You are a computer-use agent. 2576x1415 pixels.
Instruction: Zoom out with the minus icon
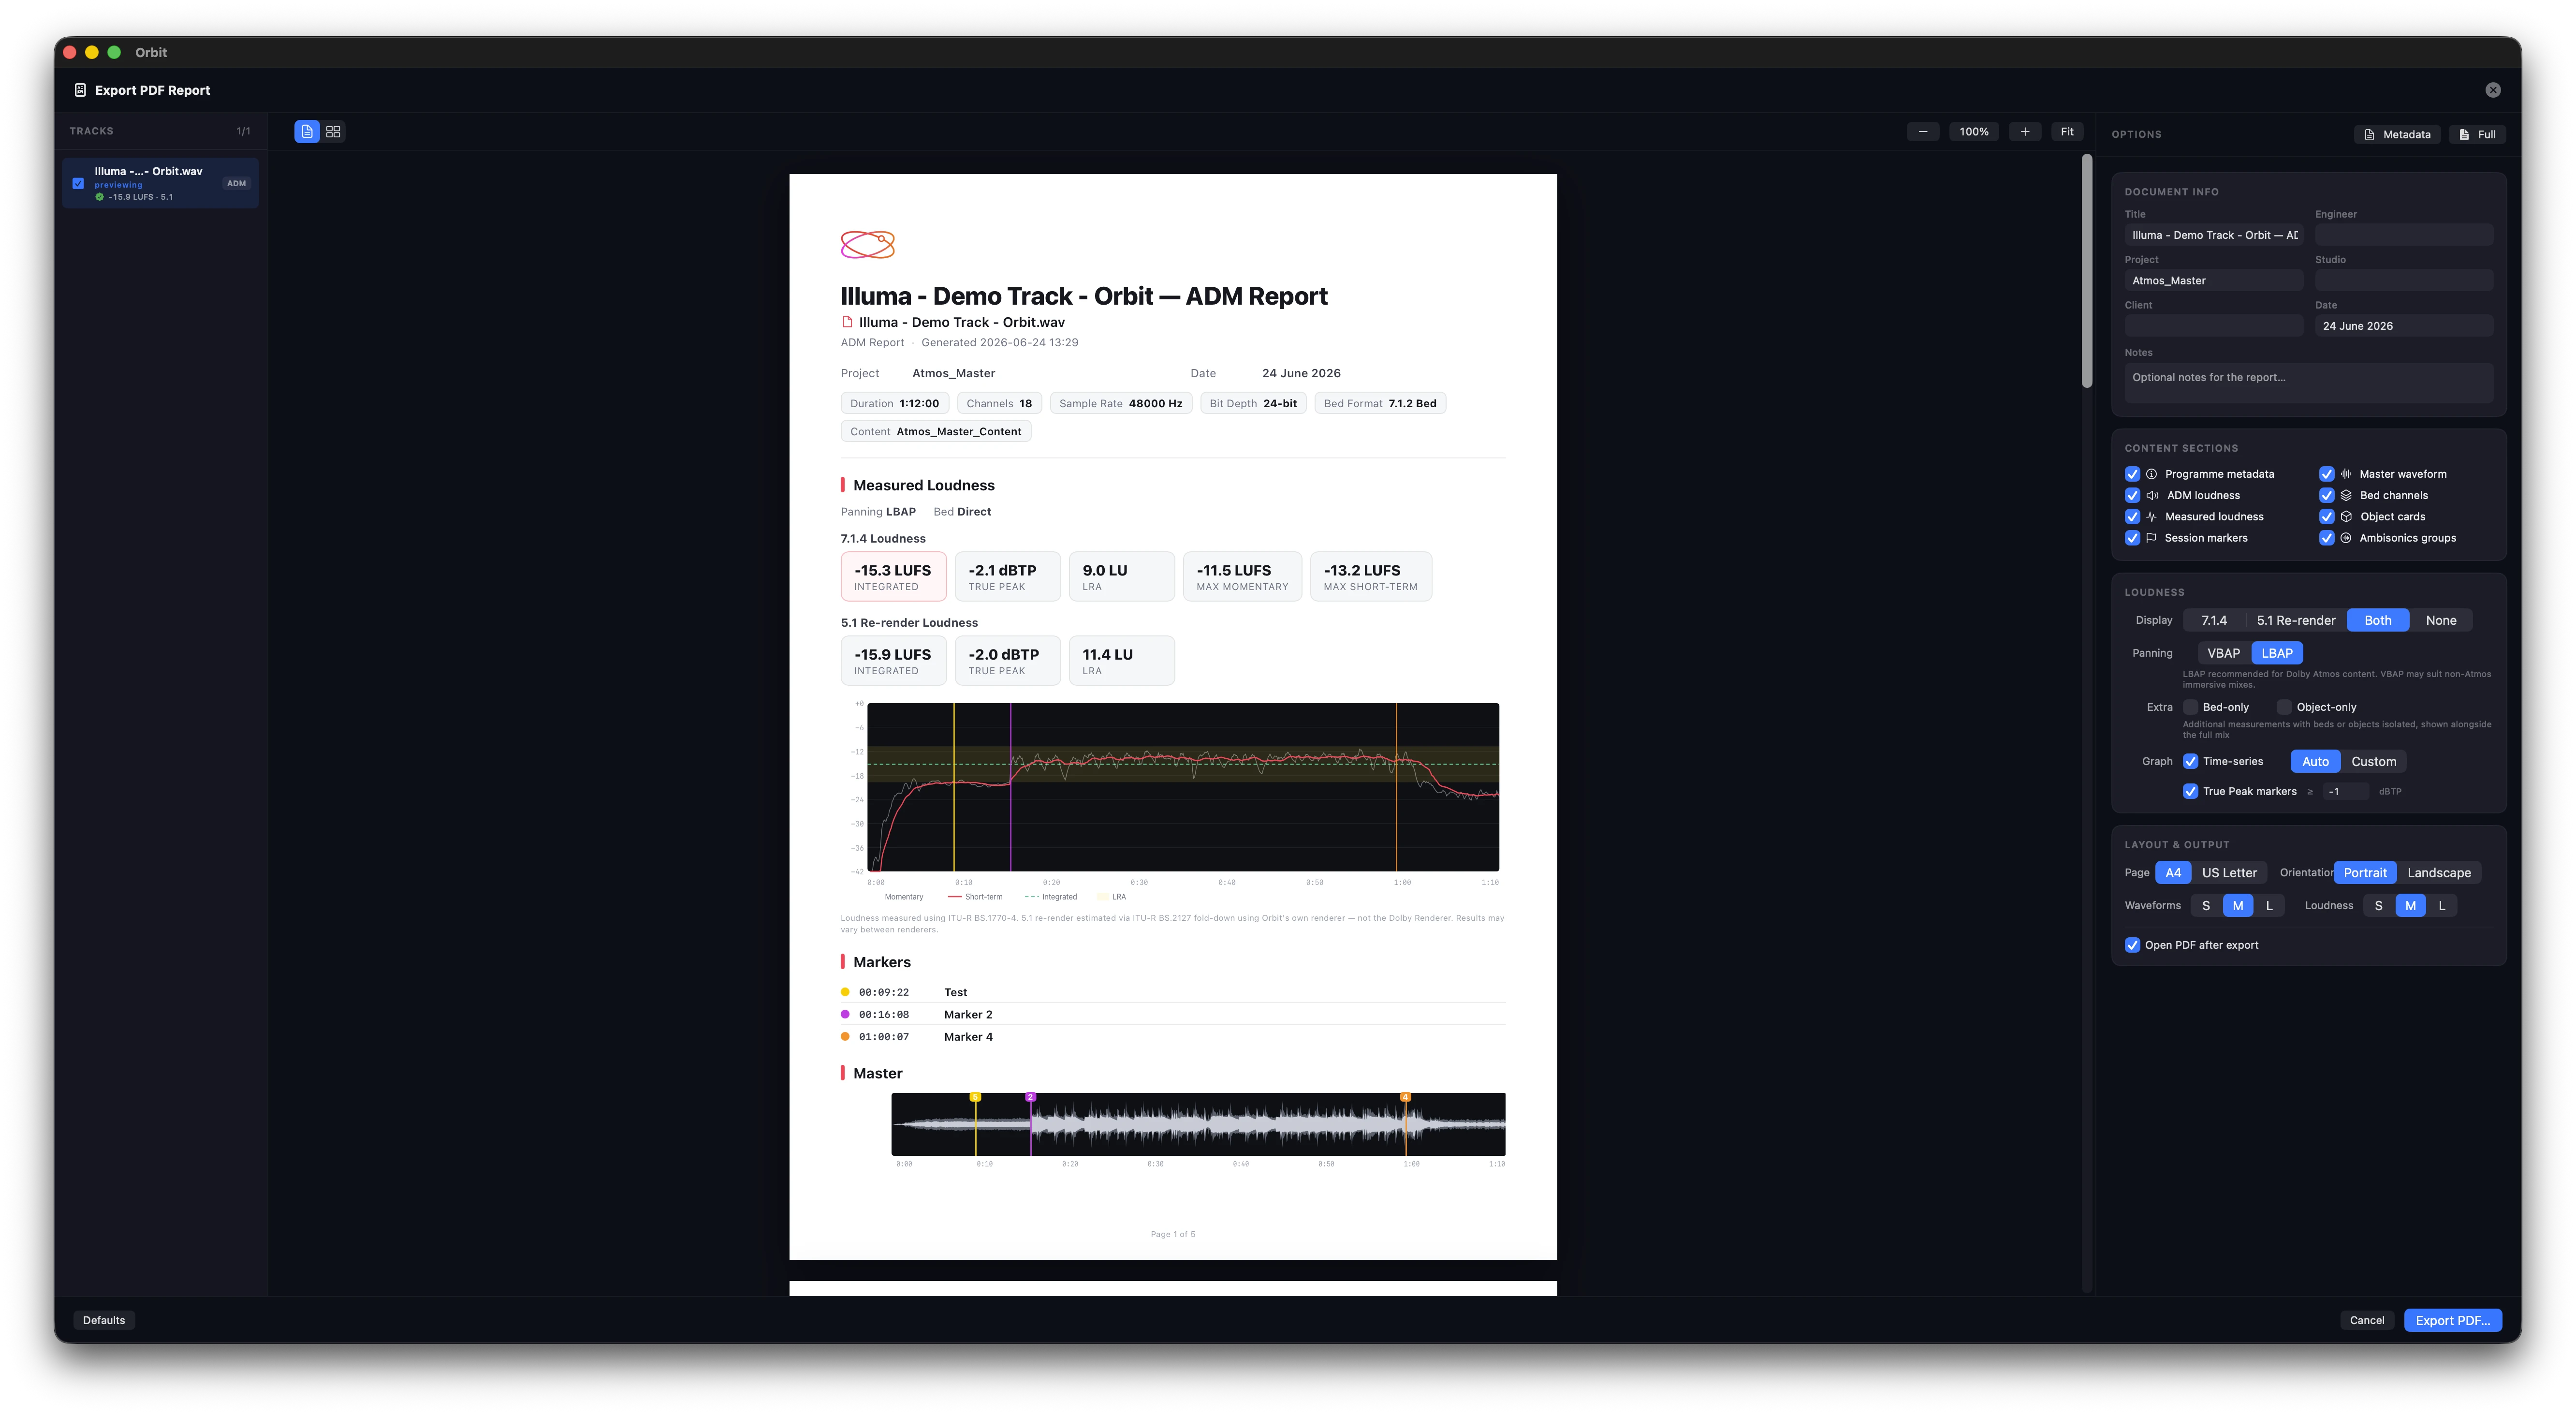pyautogui.click(x=1922, y=131)
